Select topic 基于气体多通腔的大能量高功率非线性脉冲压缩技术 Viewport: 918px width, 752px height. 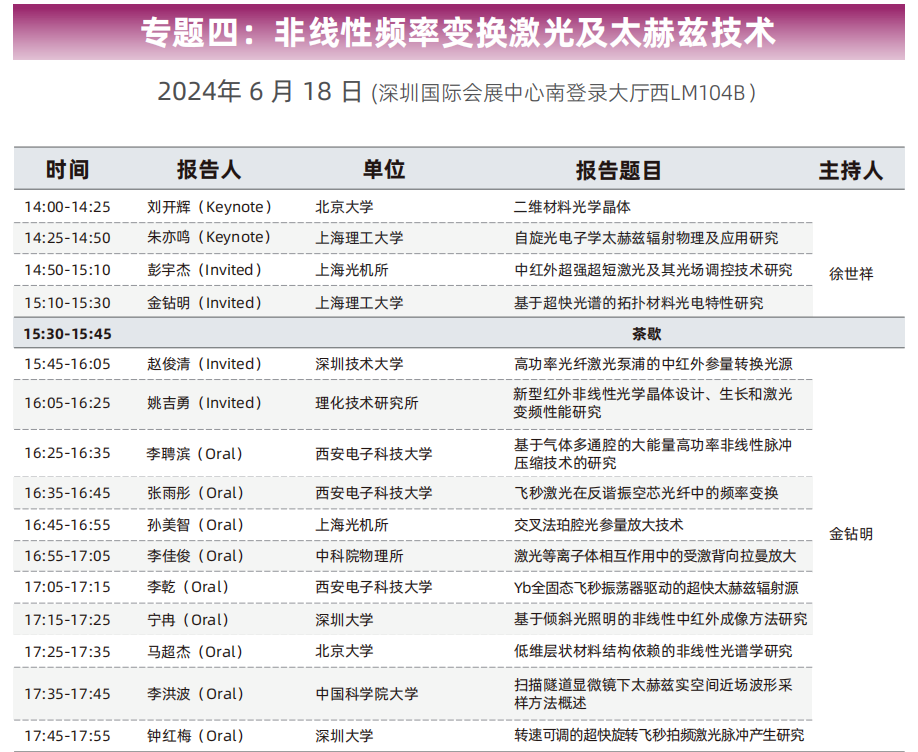[653, 454]
